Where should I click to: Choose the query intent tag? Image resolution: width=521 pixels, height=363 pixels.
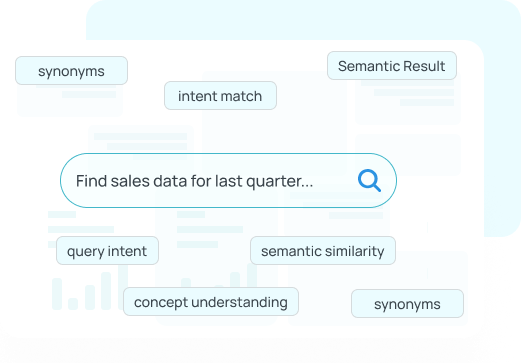click(107, 251)
